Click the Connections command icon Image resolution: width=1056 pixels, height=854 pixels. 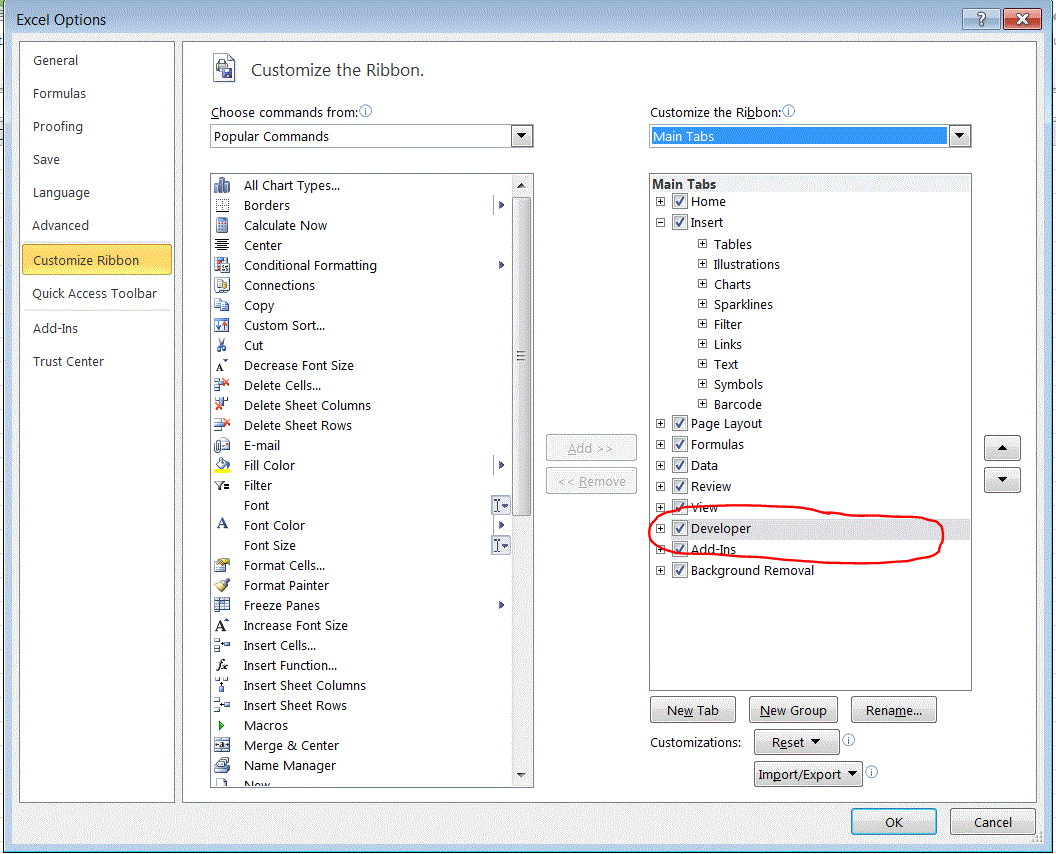click(222, 285)
